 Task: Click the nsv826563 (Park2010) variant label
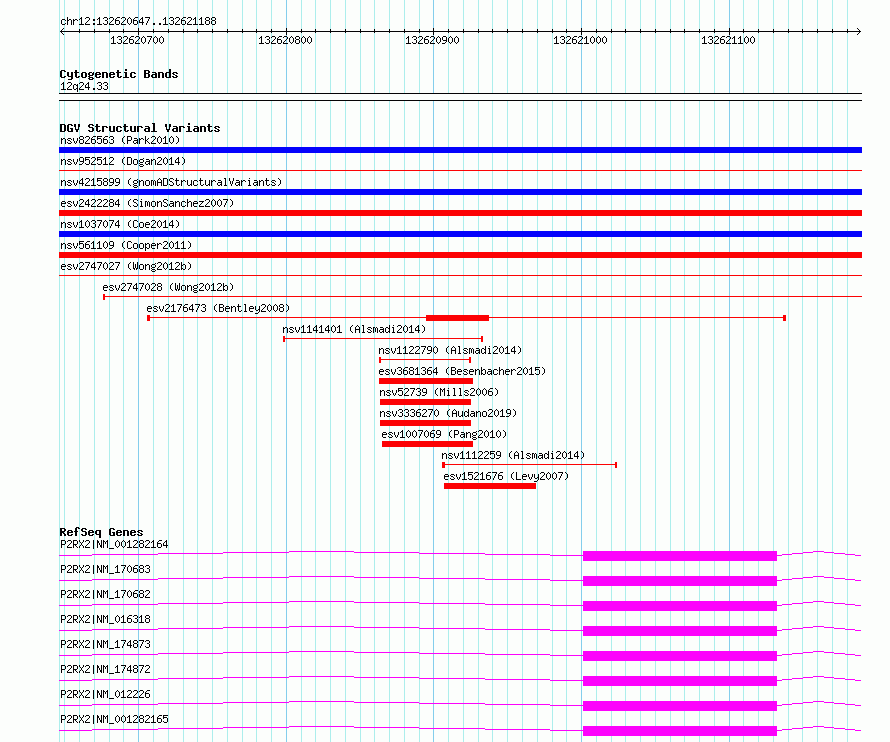click(x=120, y=140)
